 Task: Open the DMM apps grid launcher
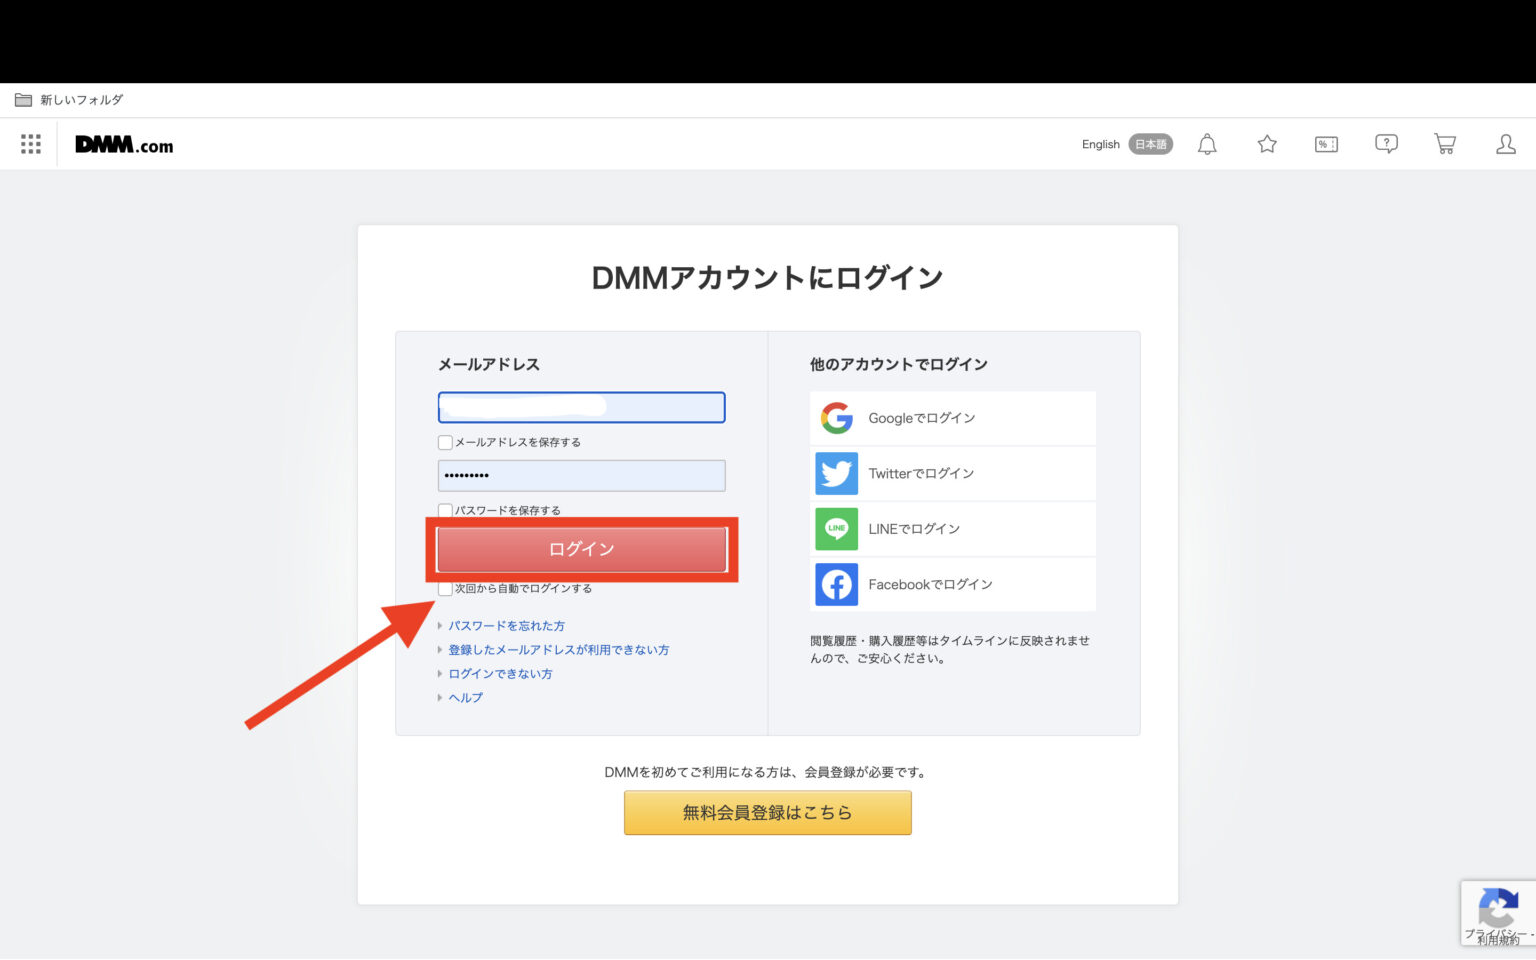pyautogui.click(x=30, y=143)
